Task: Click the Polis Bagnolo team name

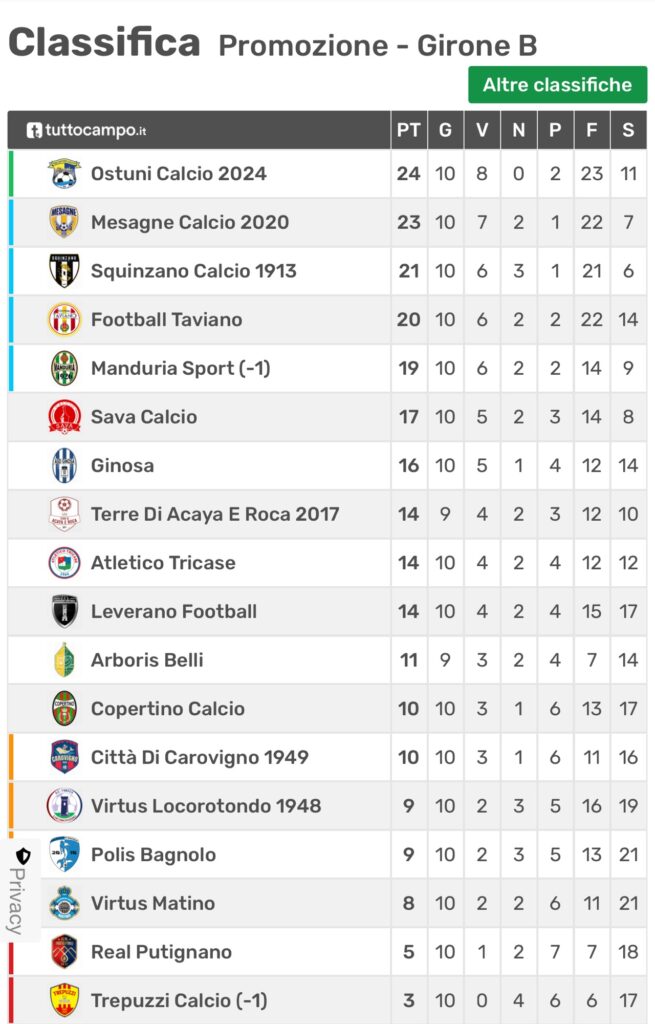Action: pos(153,855)
